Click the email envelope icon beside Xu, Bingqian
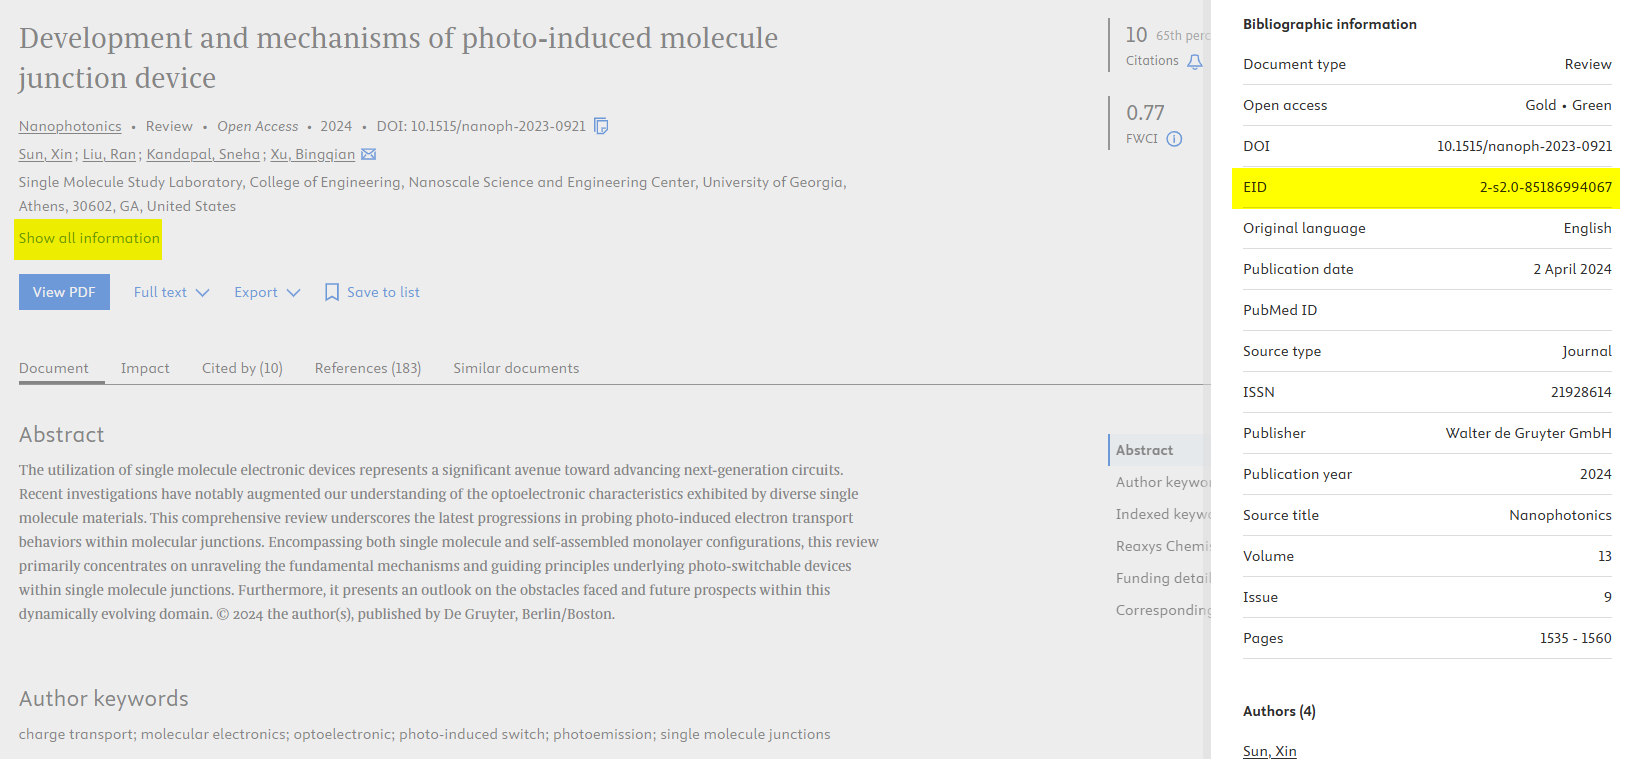 click(x=368, y=154)
